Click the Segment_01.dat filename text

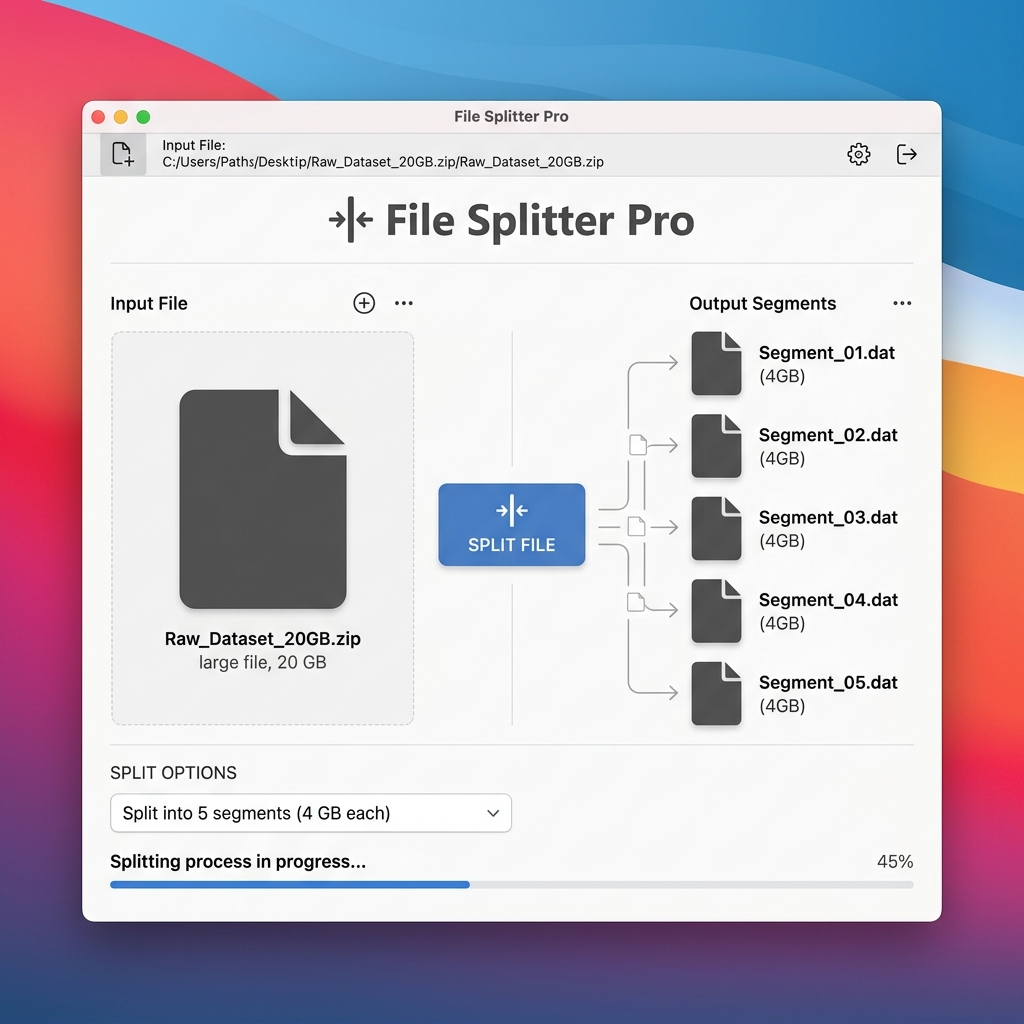point(826,353)
